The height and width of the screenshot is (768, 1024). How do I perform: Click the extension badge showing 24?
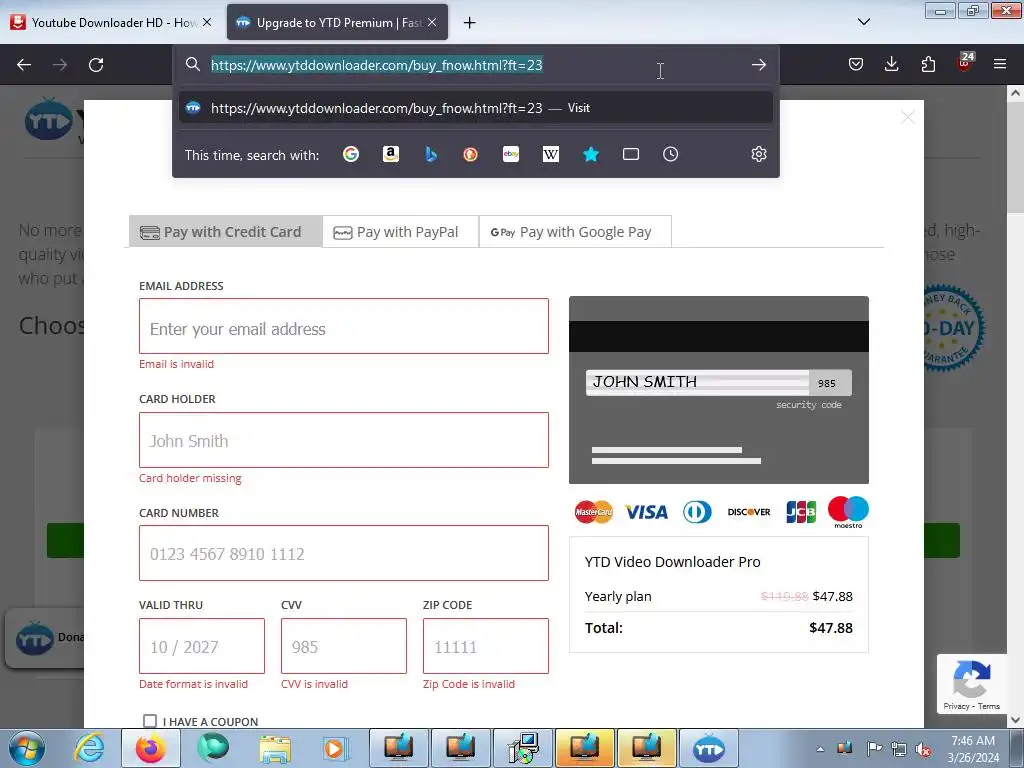coord(965,61)
